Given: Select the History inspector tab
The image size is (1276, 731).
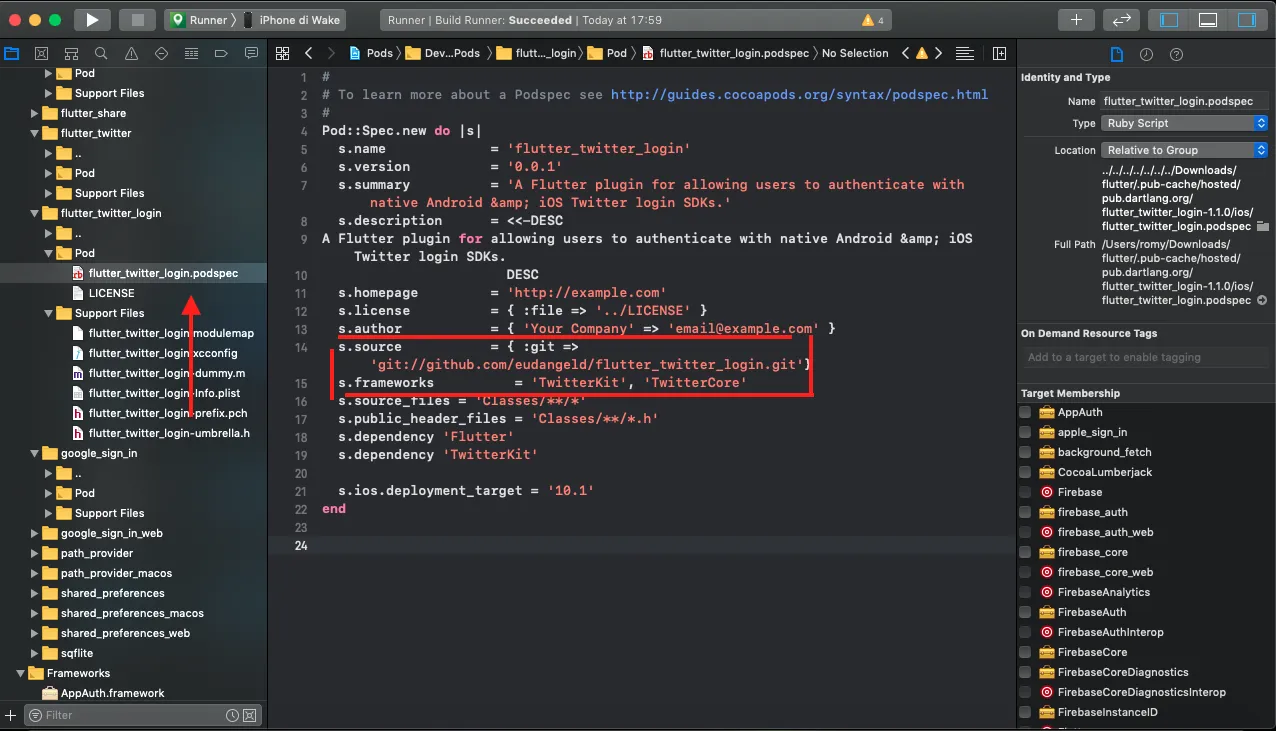Looking at the screenshot, I should click(x=1147, y=54).
